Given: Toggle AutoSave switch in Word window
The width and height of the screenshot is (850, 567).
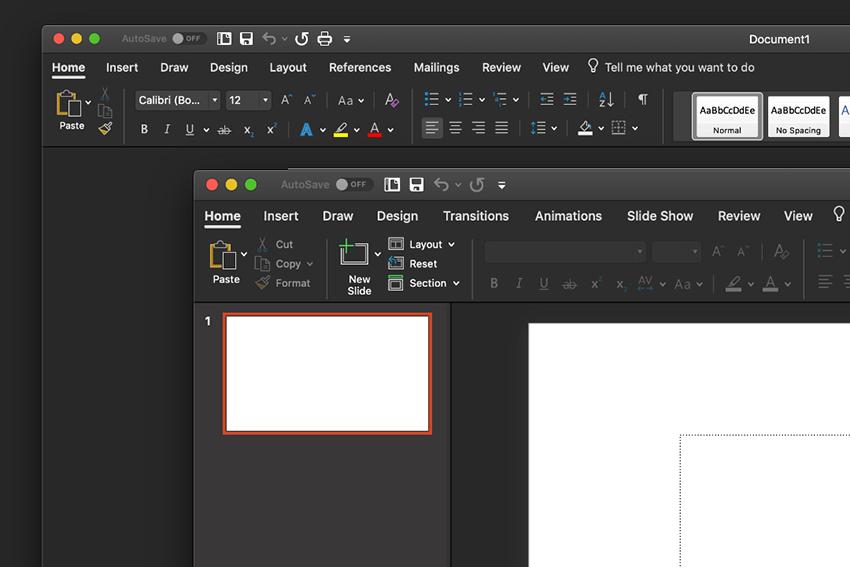Looking at the screenshot, I should (187, 39).
